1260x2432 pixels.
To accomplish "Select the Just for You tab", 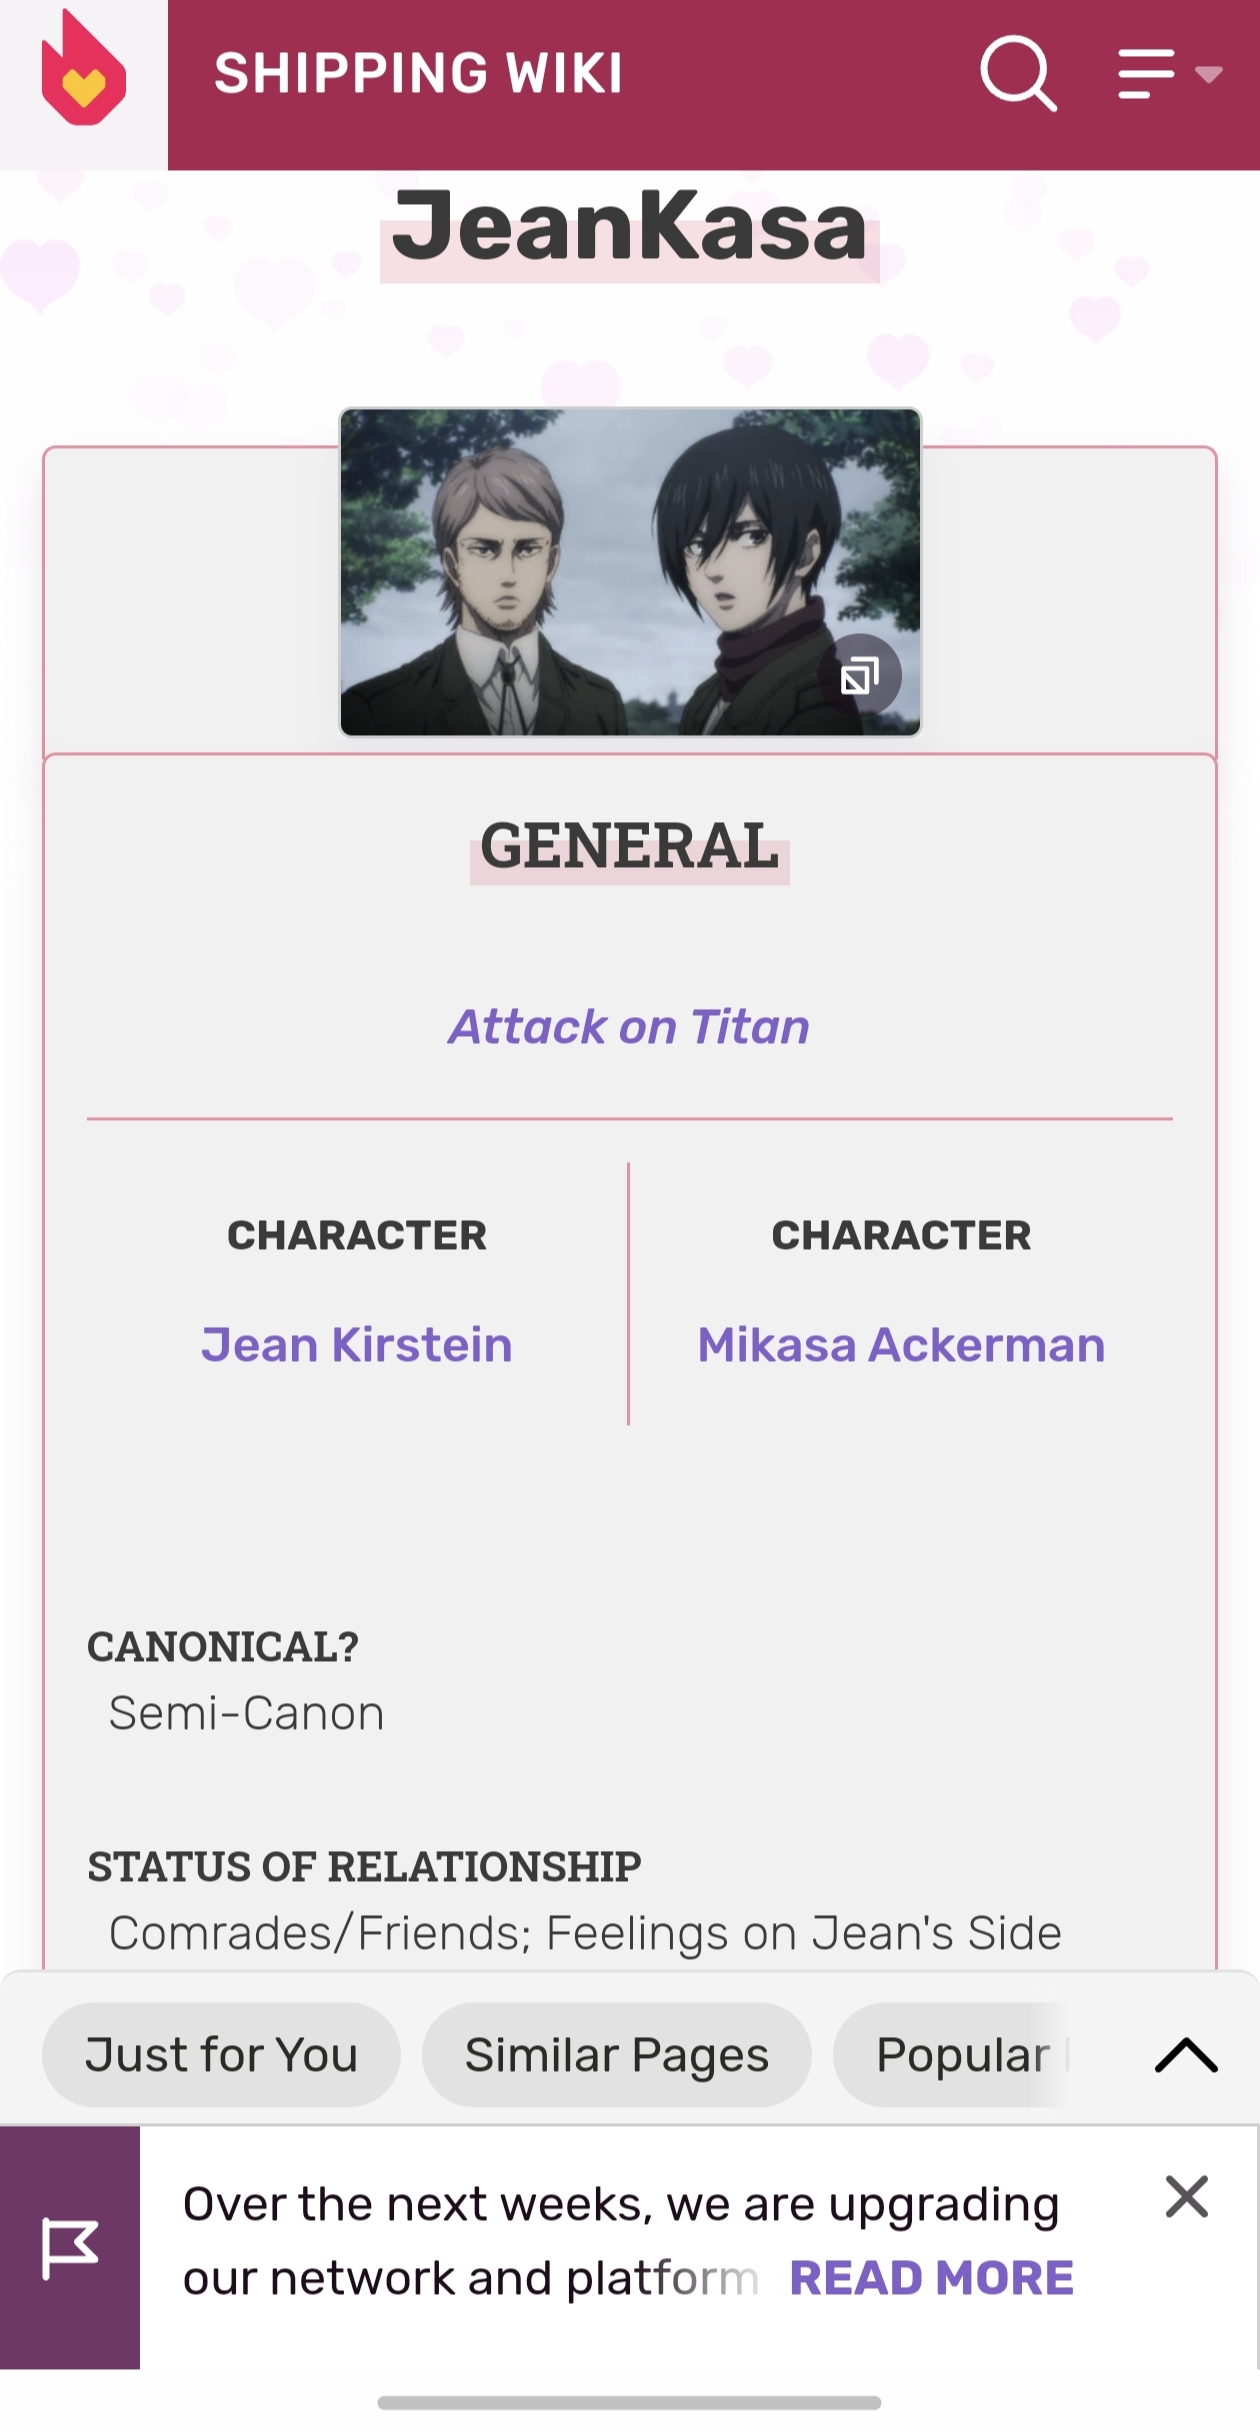I will pyautogui.click(x=221, y=2056).
